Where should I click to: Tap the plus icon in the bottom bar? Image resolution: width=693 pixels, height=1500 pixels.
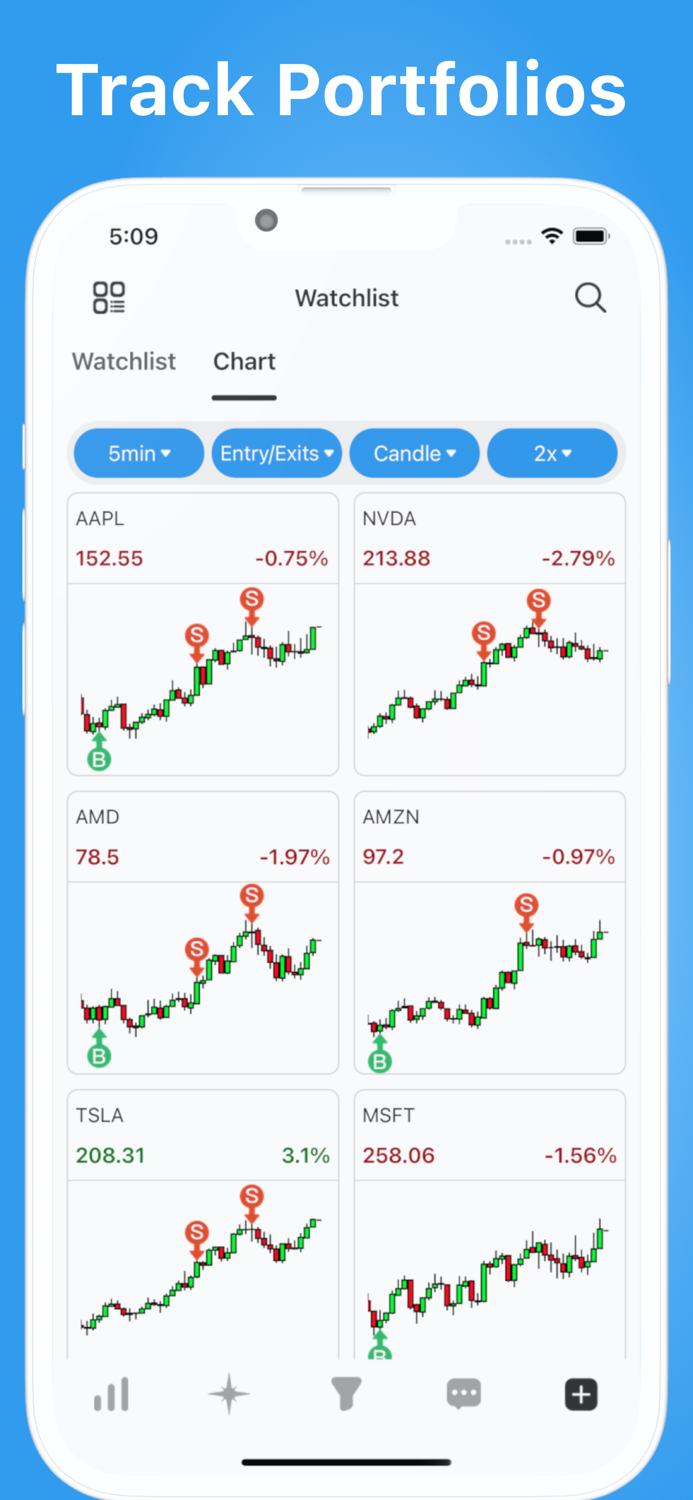(581, 1393)
